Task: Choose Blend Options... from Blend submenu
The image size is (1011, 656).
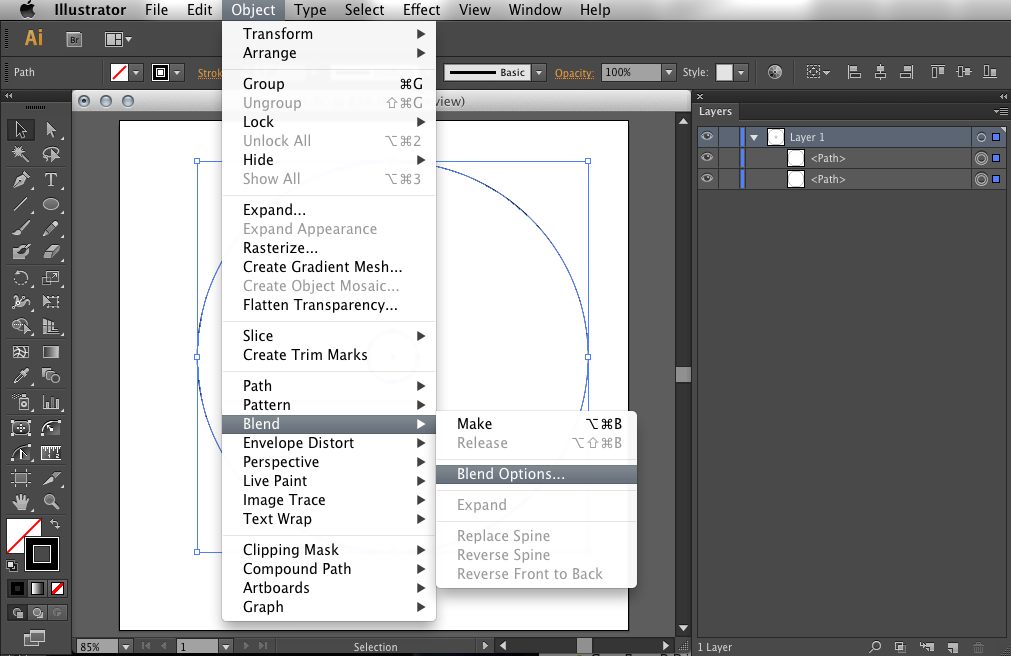Action: (536, 474)
